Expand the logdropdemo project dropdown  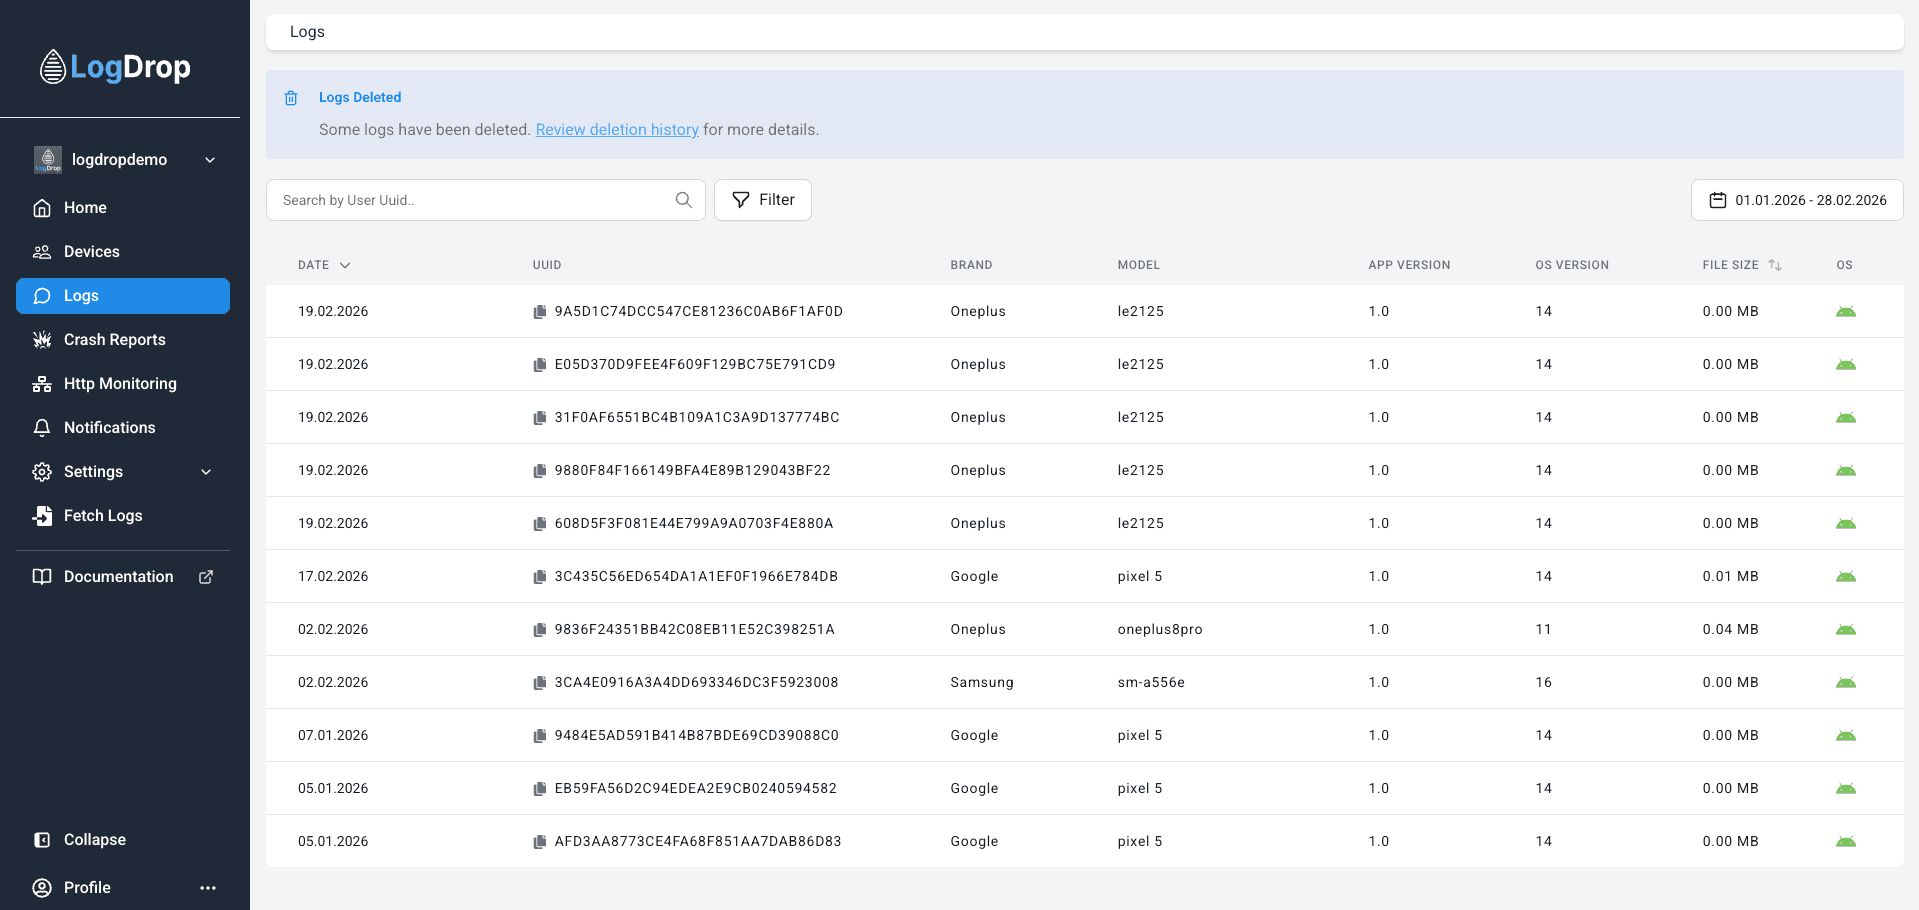pyautogui.click(x=210, y=160)
